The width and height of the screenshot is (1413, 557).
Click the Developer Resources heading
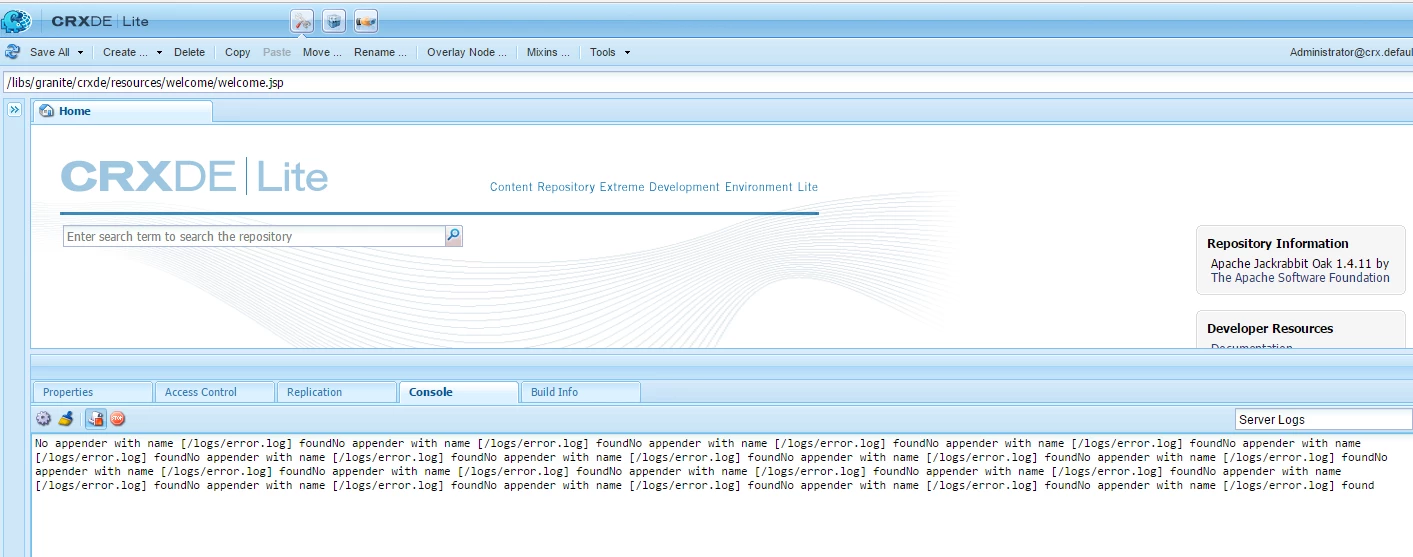pos(1270,328)
